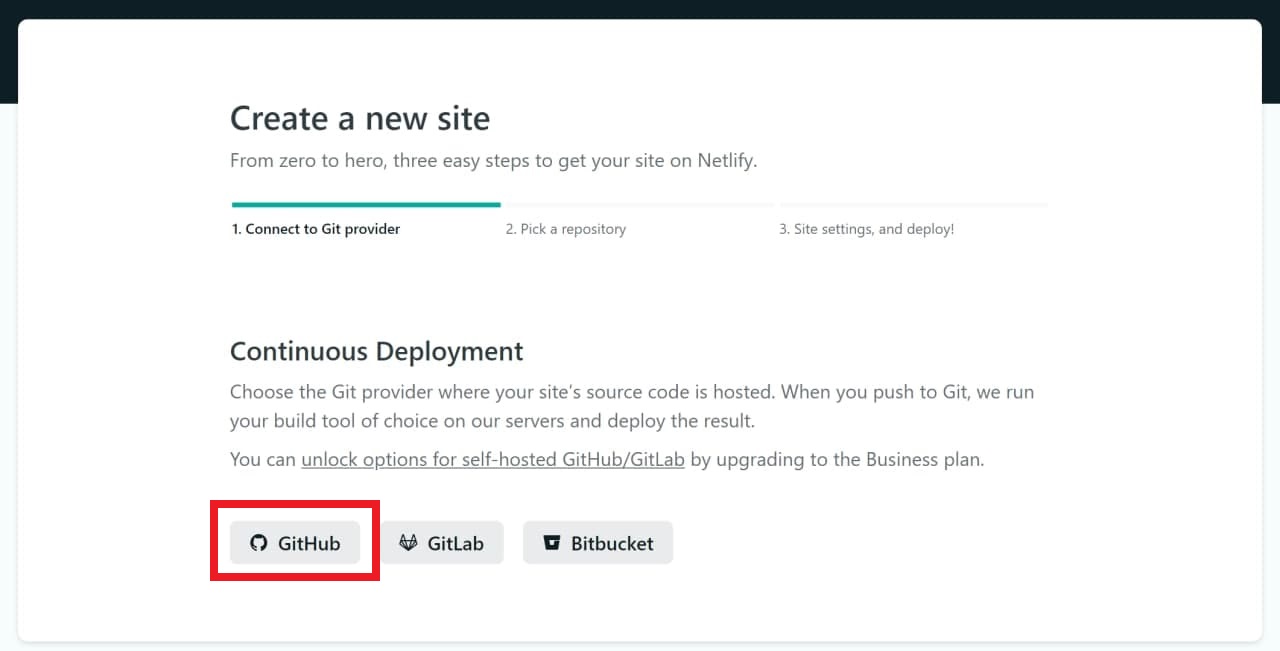Connect using the GitHub button

(295, 543)
